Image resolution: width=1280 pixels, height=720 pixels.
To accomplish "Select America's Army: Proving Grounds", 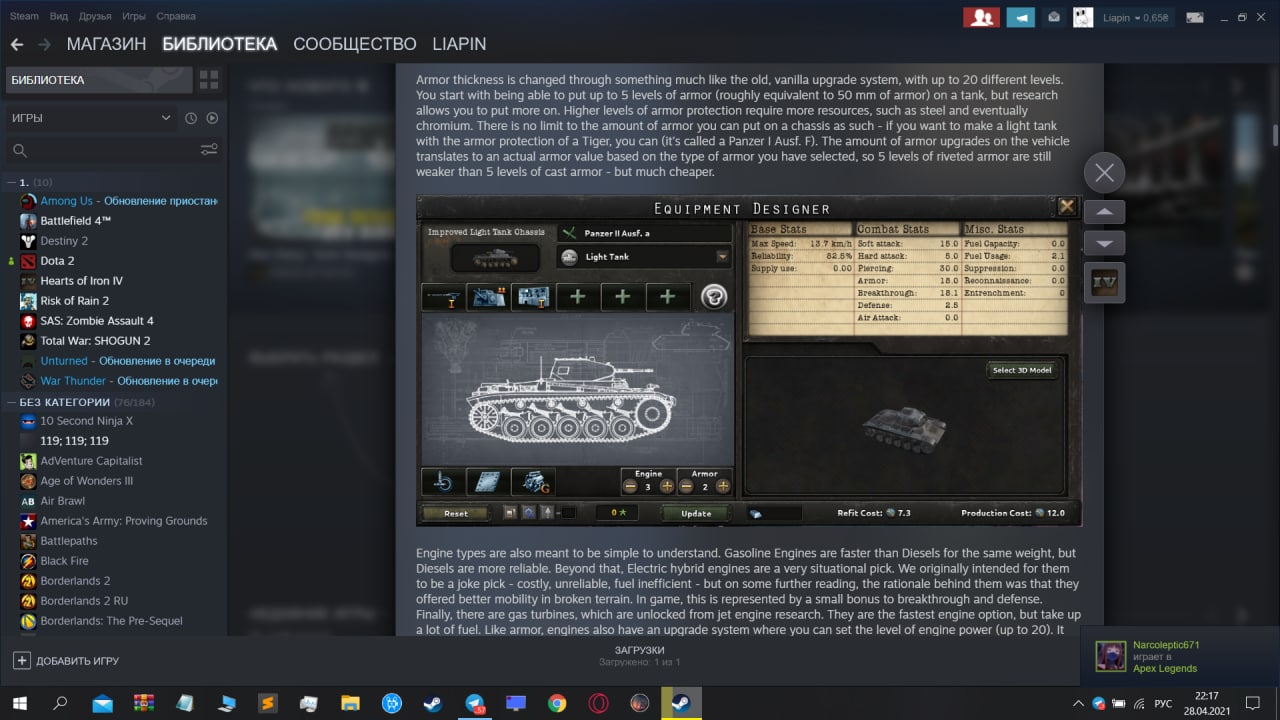I will point(118,521).
